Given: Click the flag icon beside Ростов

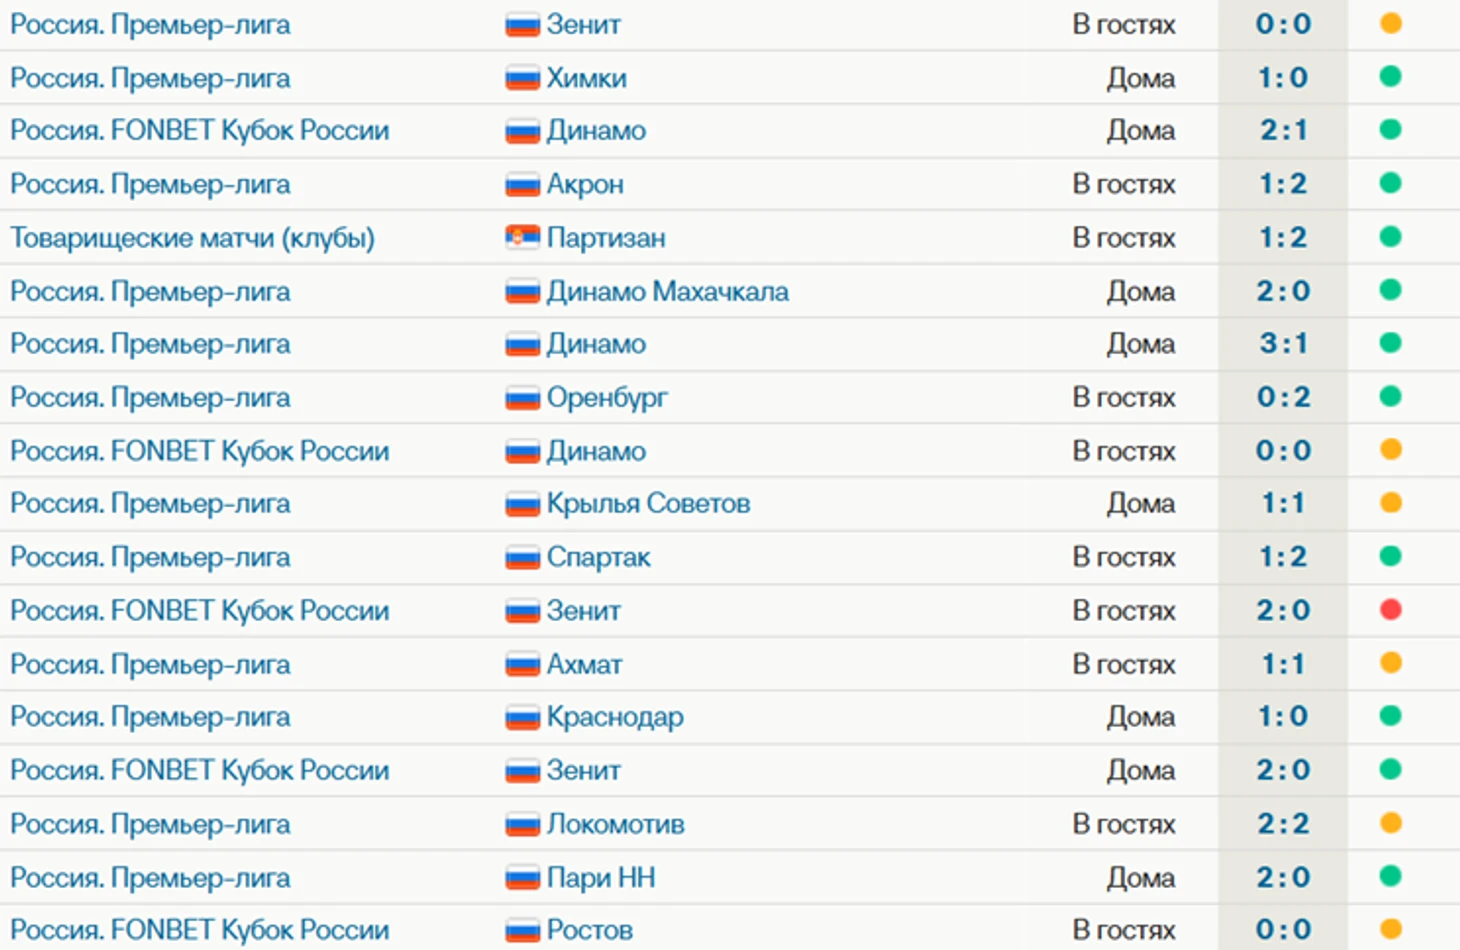Looking at the screenshot, I should click(522, 931).
